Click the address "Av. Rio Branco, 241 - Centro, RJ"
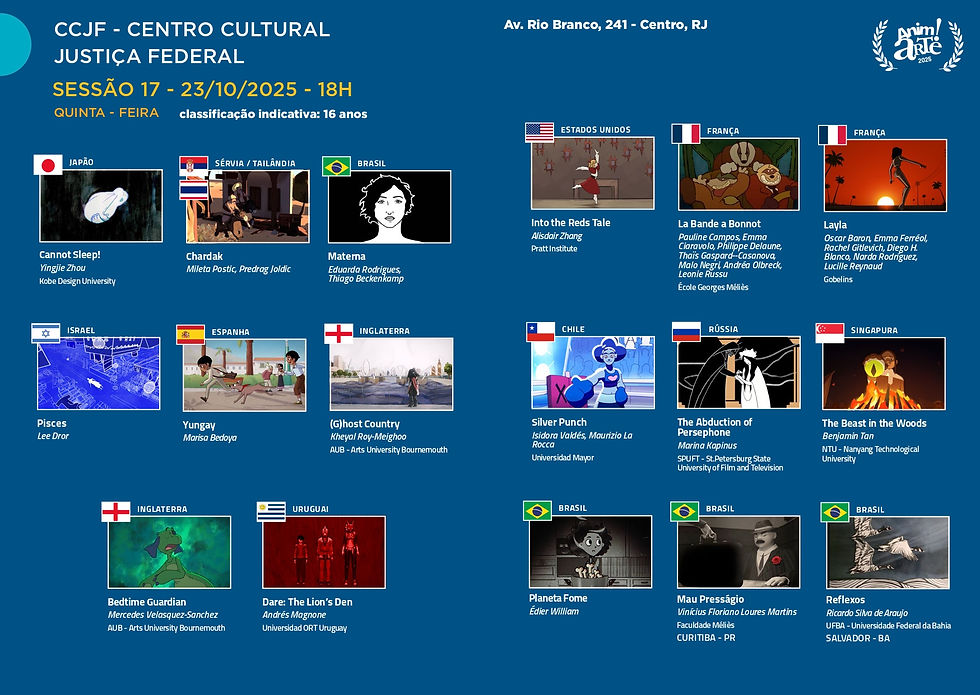The image size is (980, 695). point(606,25)
